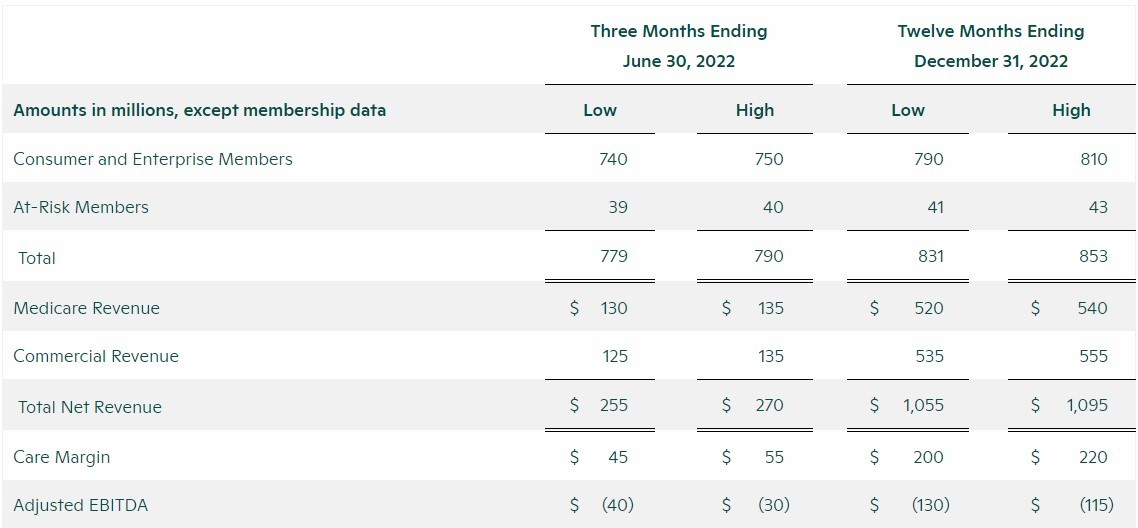Click the (115) Adjusted EBITDA value
The width and height of the screenshot is (1138, 528).
1096,505
